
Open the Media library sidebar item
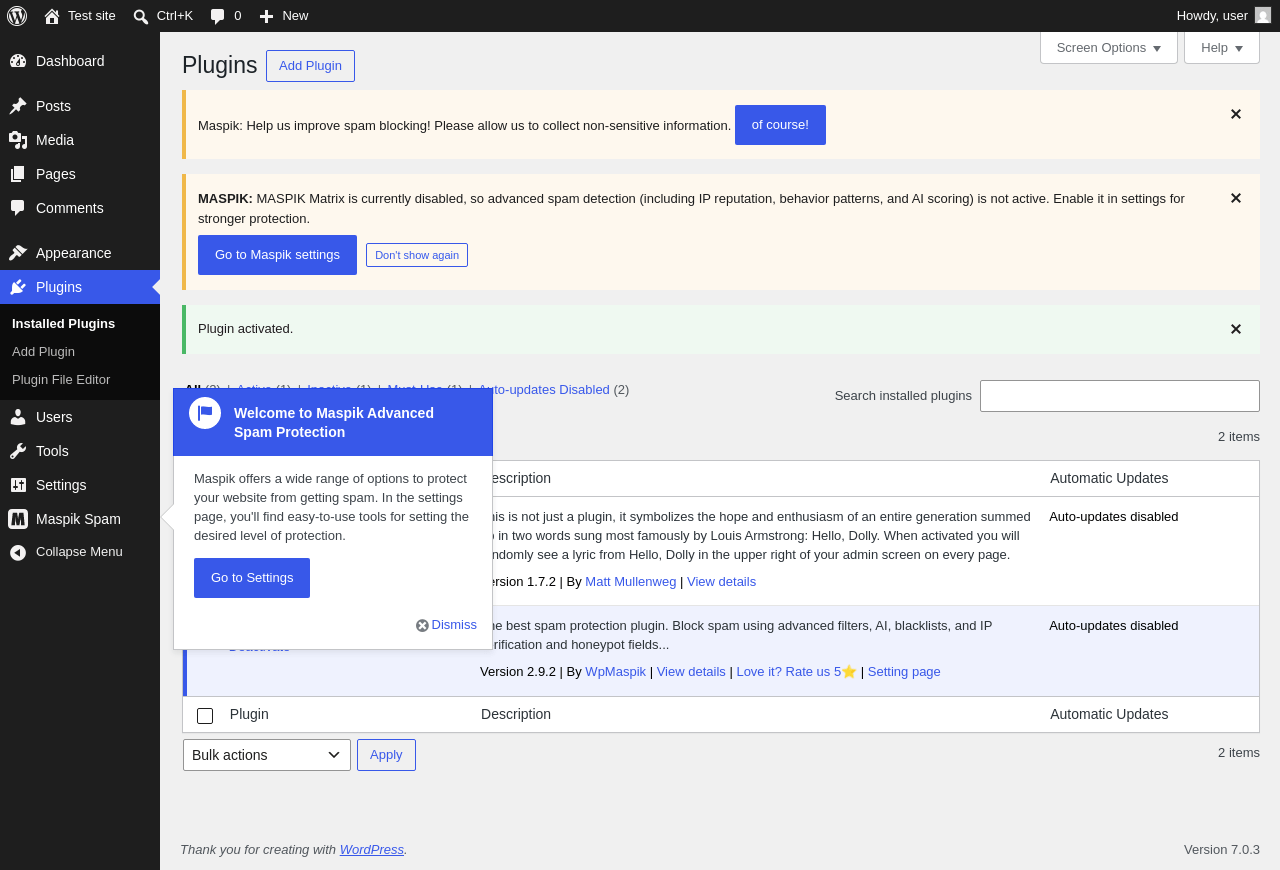click(x=80, y=140)
